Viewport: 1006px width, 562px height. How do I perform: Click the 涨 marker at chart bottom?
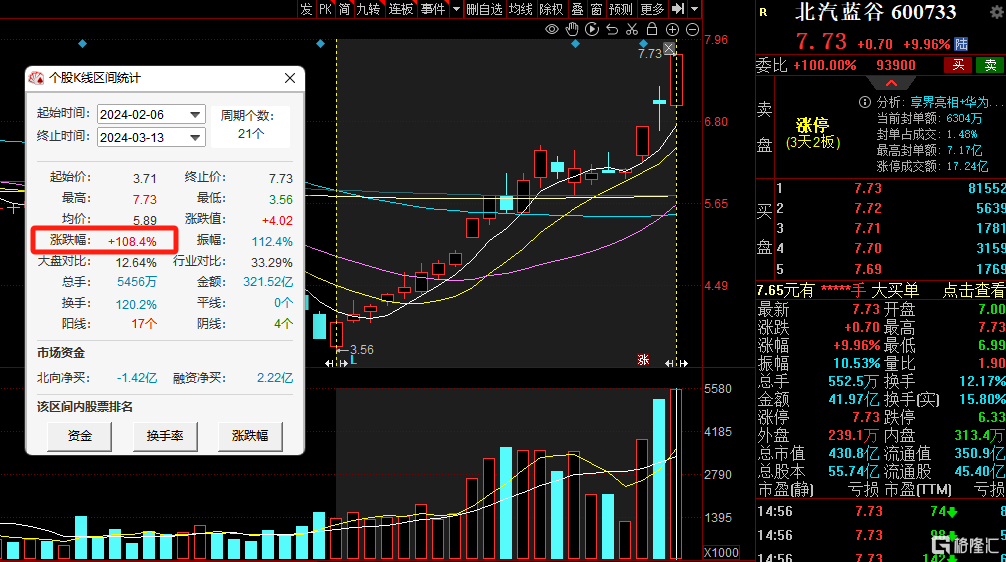(643, 360)
